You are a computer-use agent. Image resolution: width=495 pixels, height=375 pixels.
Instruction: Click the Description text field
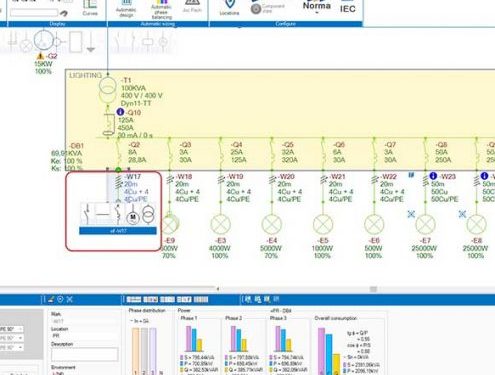point(84,354)
